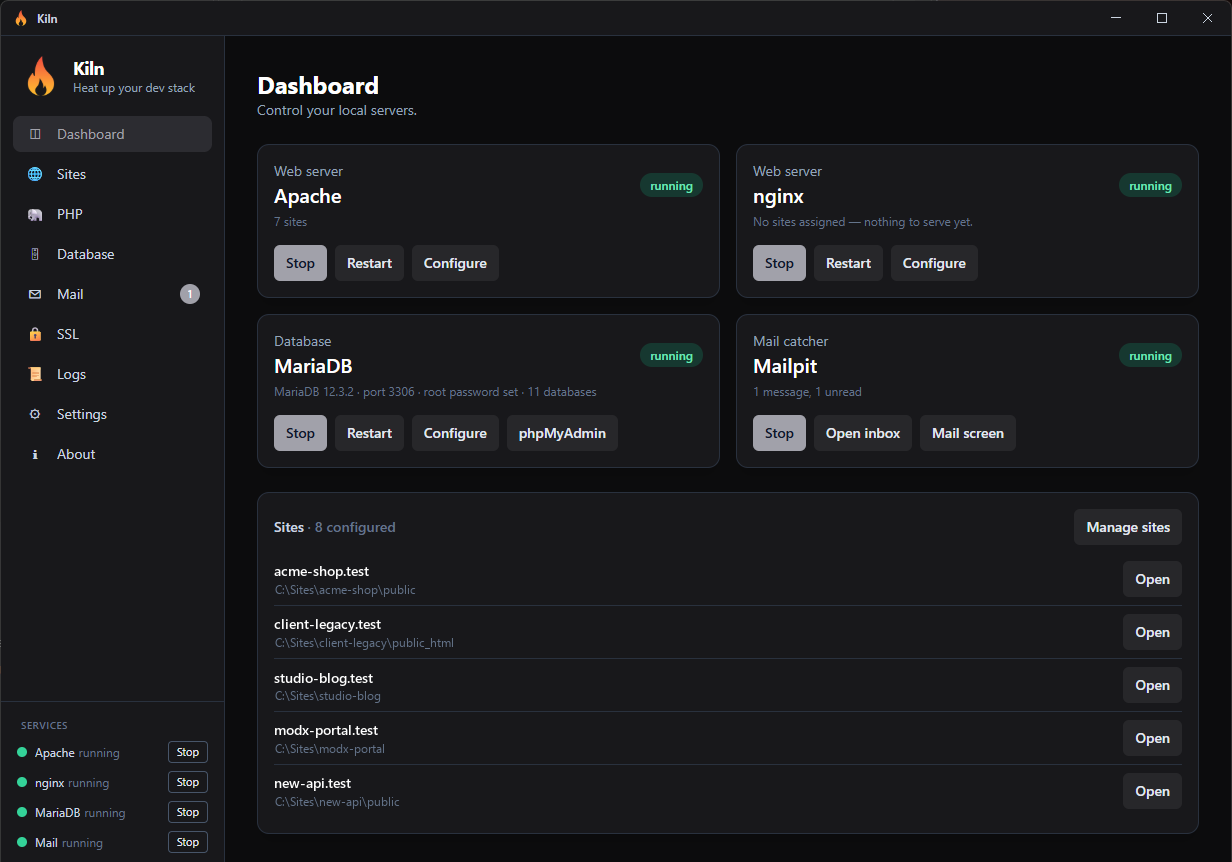
Task: Click the Mail envelope icon
Action: pyautogui.click(x=35, y=294)
